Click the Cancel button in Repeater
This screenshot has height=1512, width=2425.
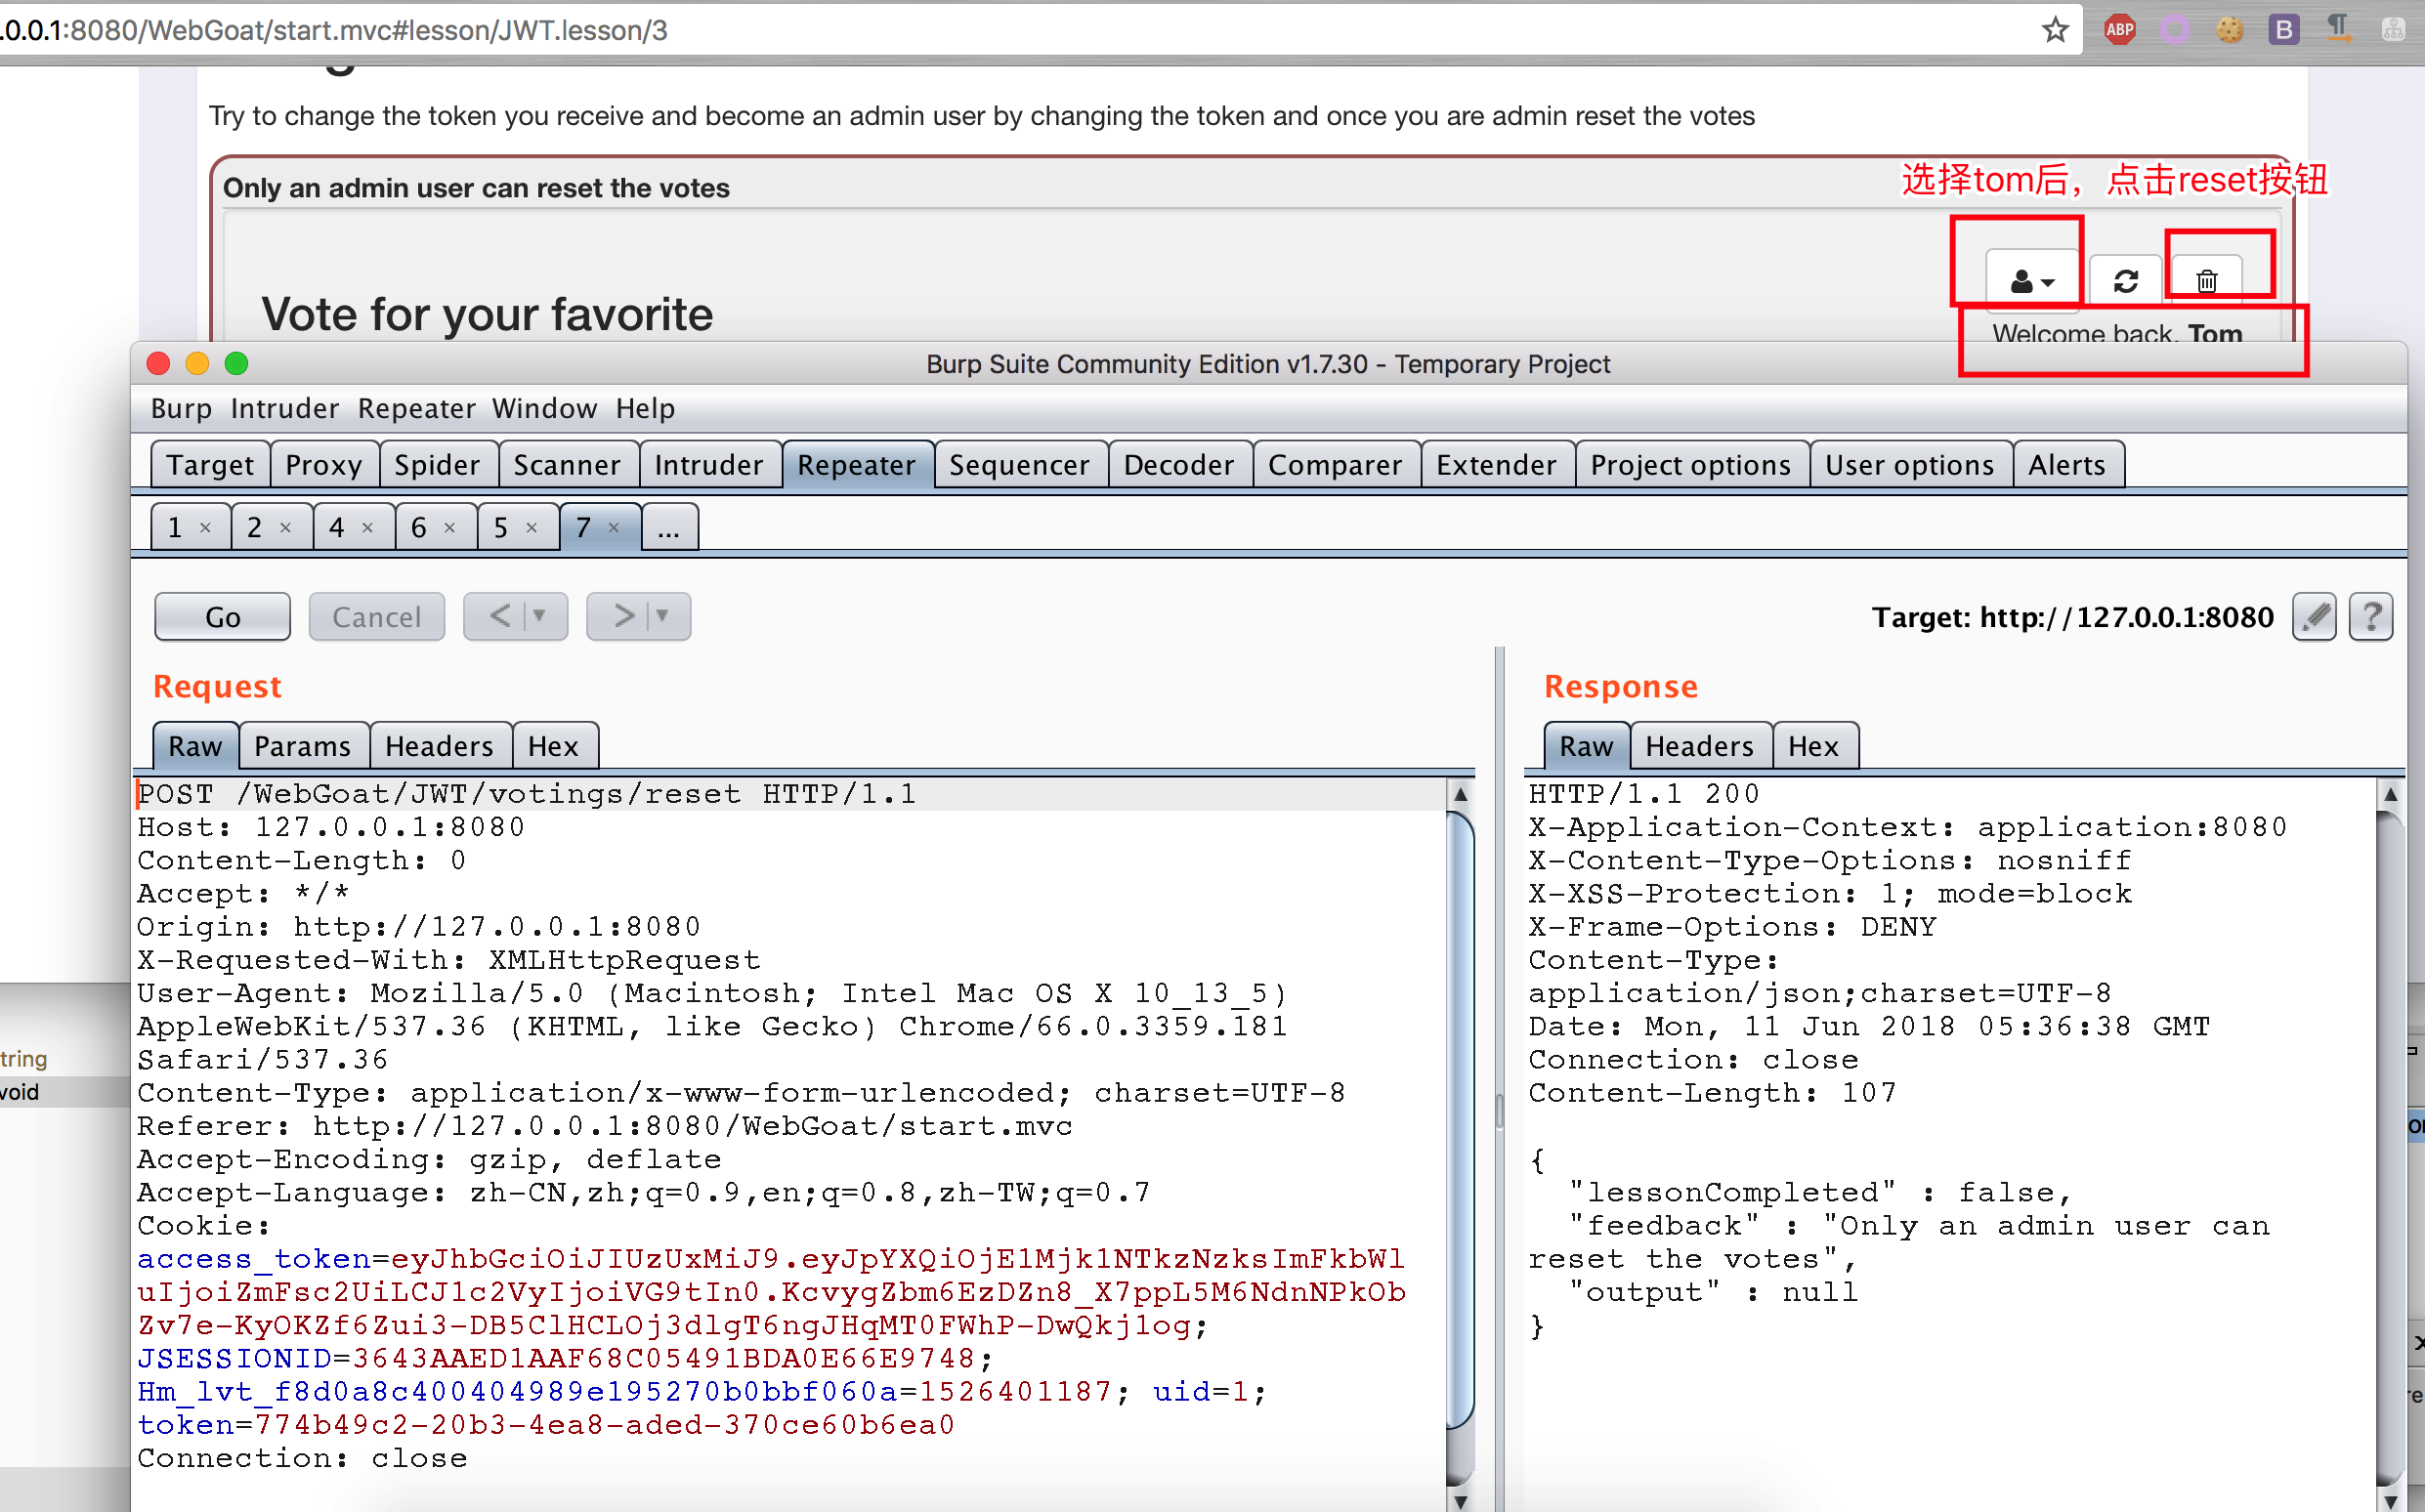click(x=376, y=616)
